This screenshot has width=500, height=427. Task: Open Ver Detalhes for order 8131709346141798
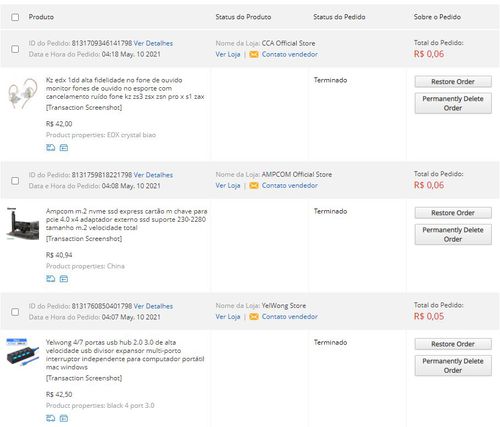click(x=153, y=43)
